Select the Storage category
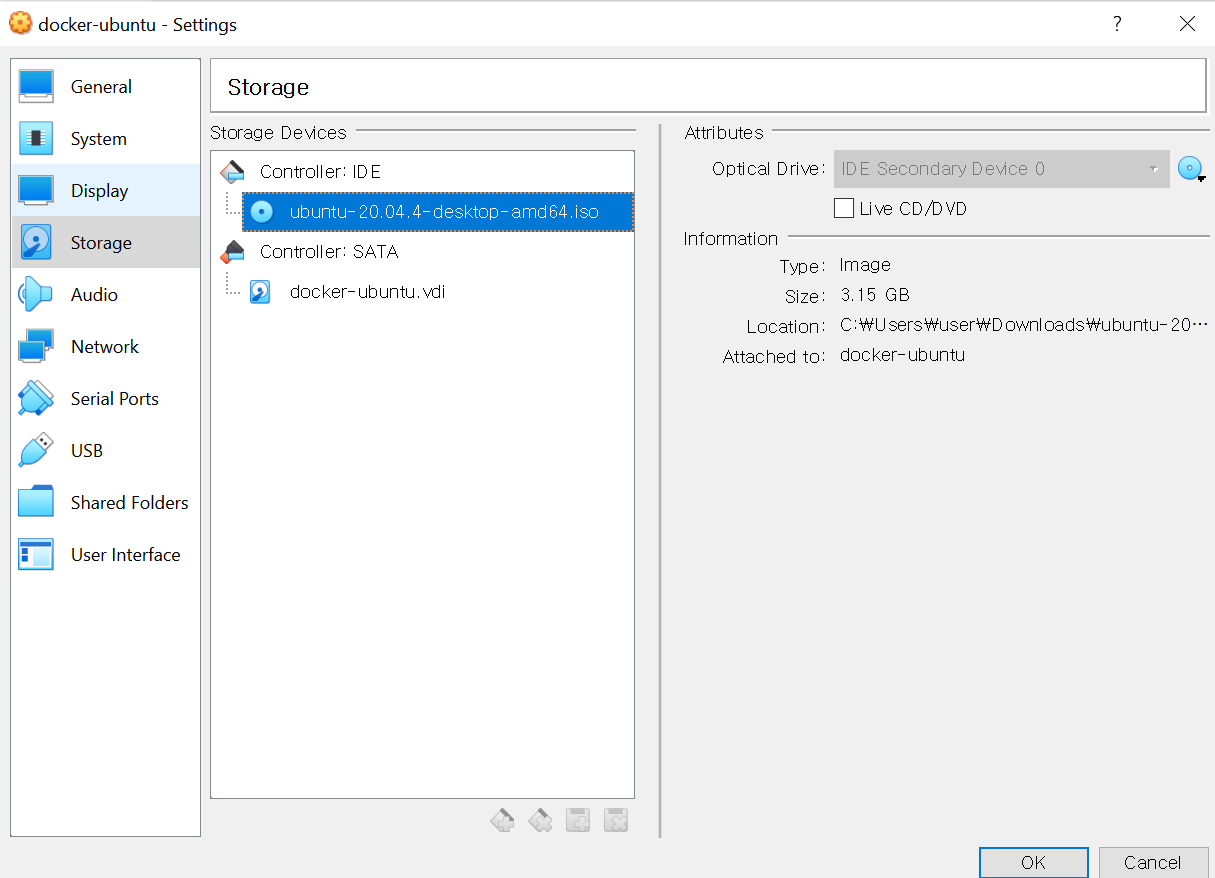The image size is (1215, 878). pos(105,243)
